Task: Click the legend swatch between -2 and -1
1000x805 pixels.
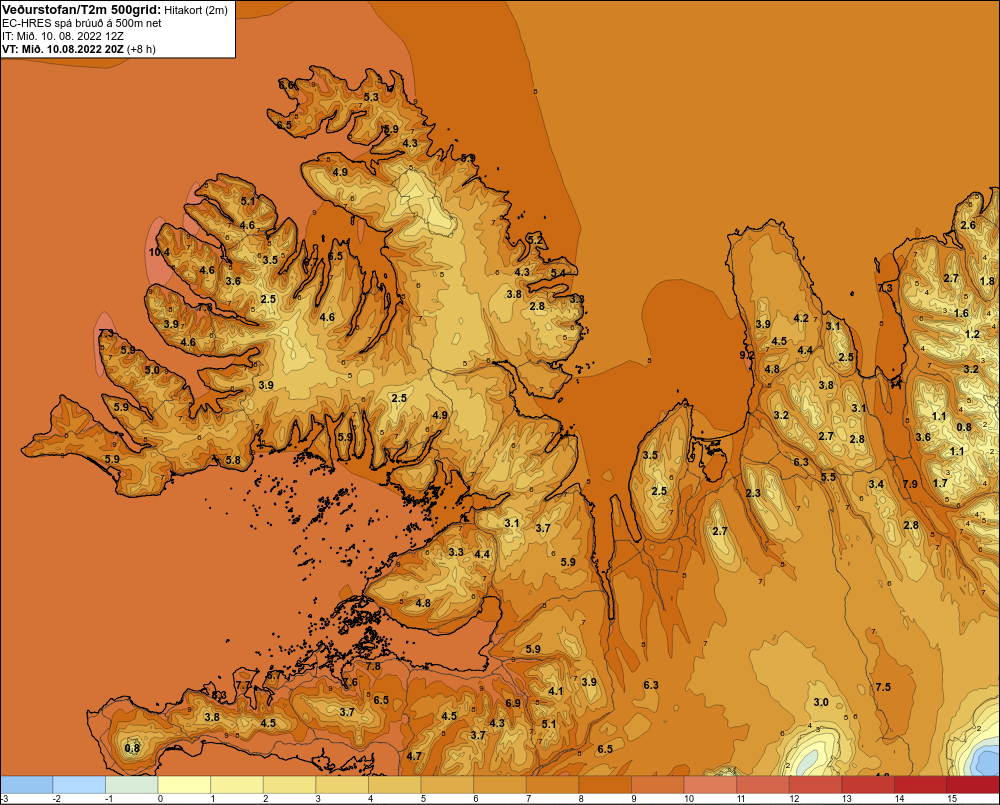Action: [x=79, y=785]
